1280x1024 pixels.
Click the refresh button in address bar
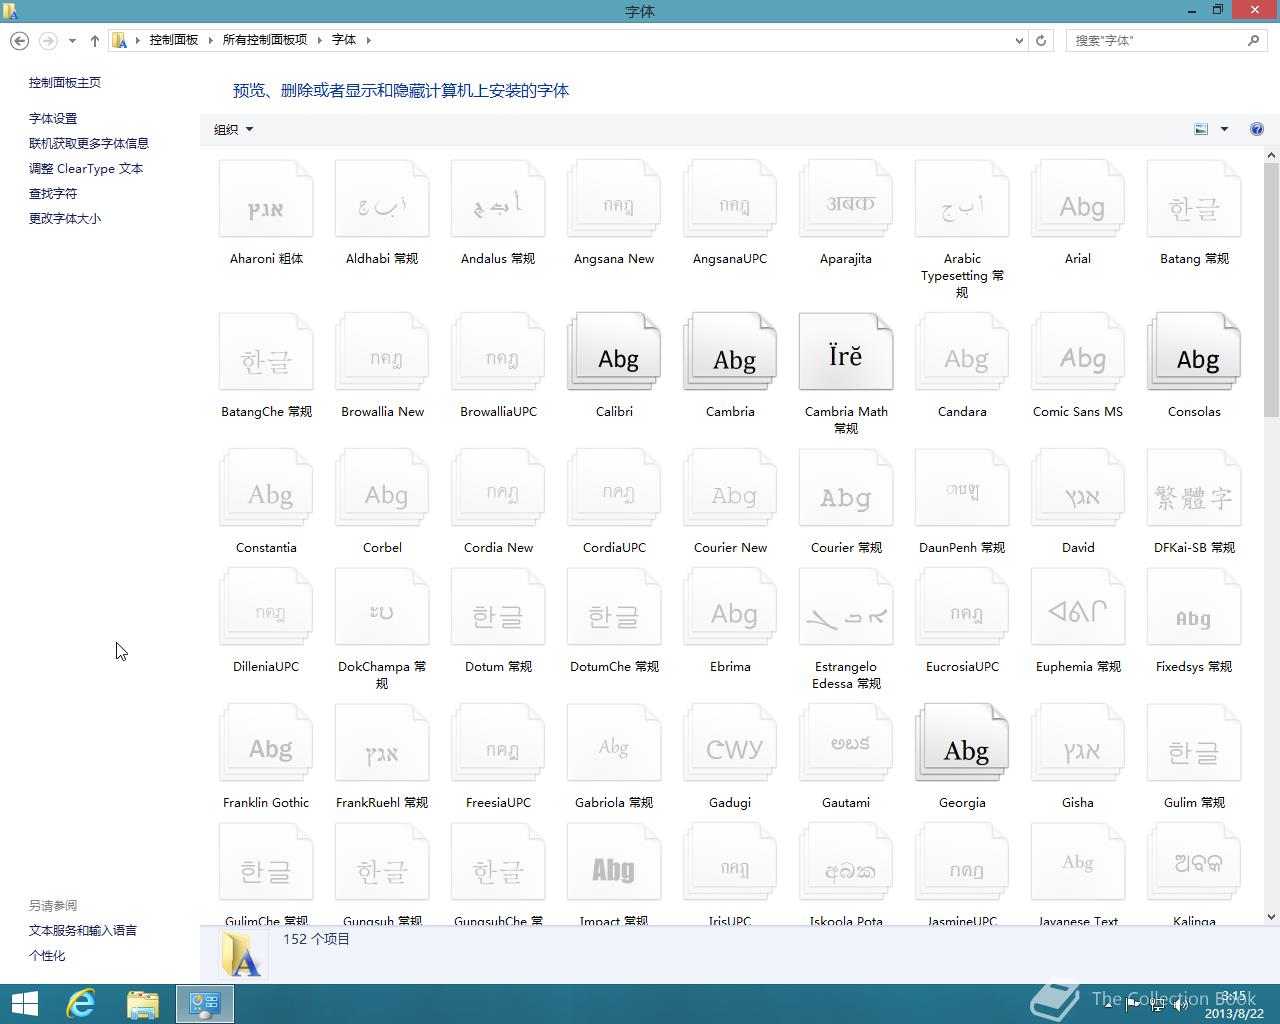point(1041,40)
